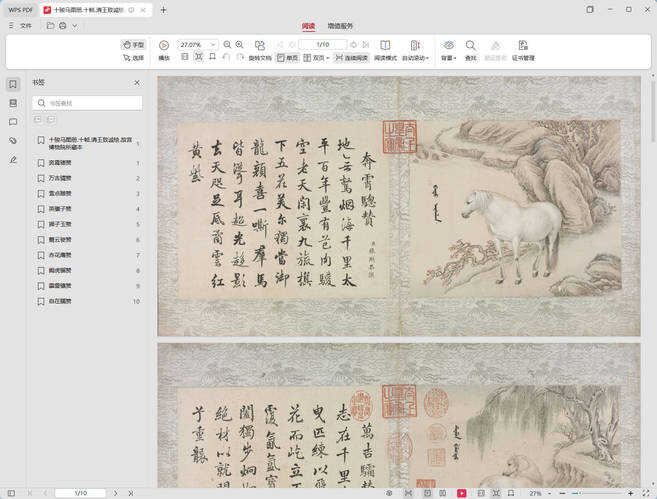Select the 手型 hand tool
The height and width of the screenshot is (499, 657).
tap(133, 45)
